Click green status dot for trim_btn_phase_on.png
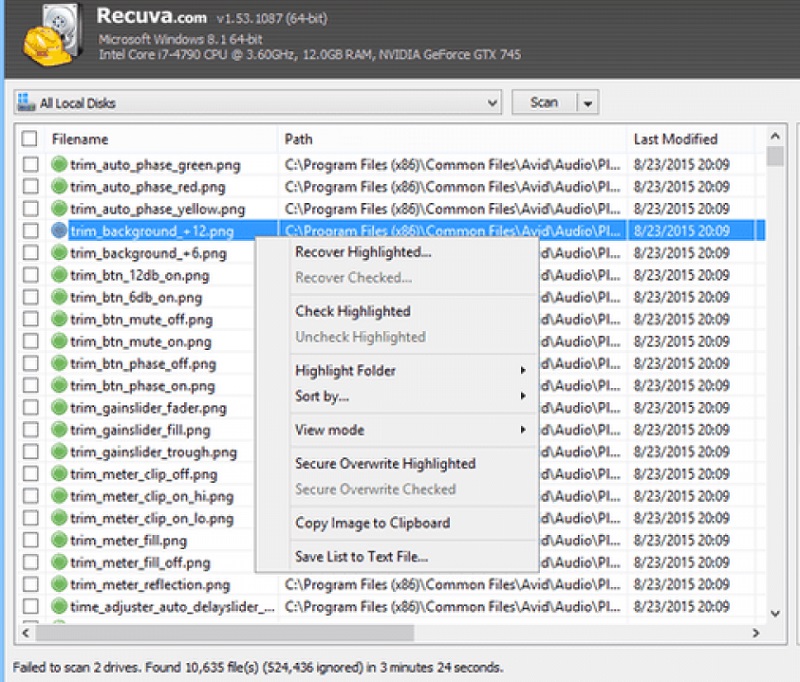The image size is (800, 682). click(60, 385)
